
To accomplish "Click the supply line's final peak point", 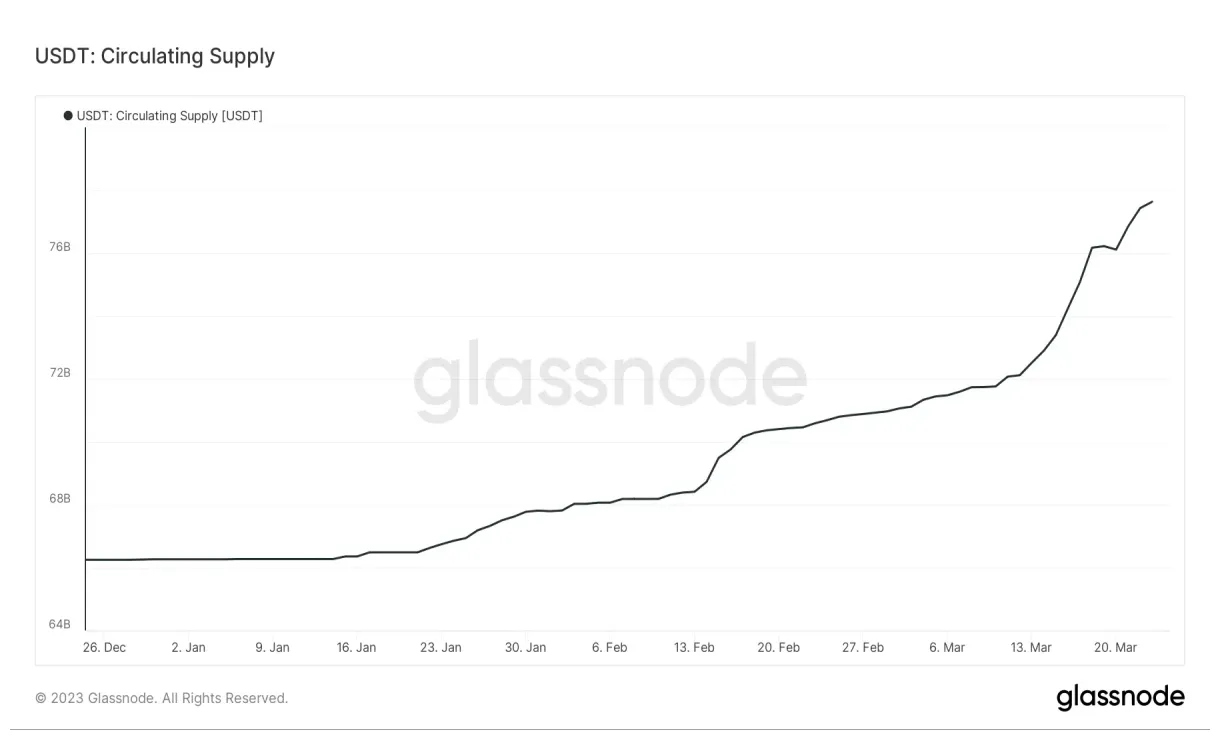I will tap(1152, 202).
